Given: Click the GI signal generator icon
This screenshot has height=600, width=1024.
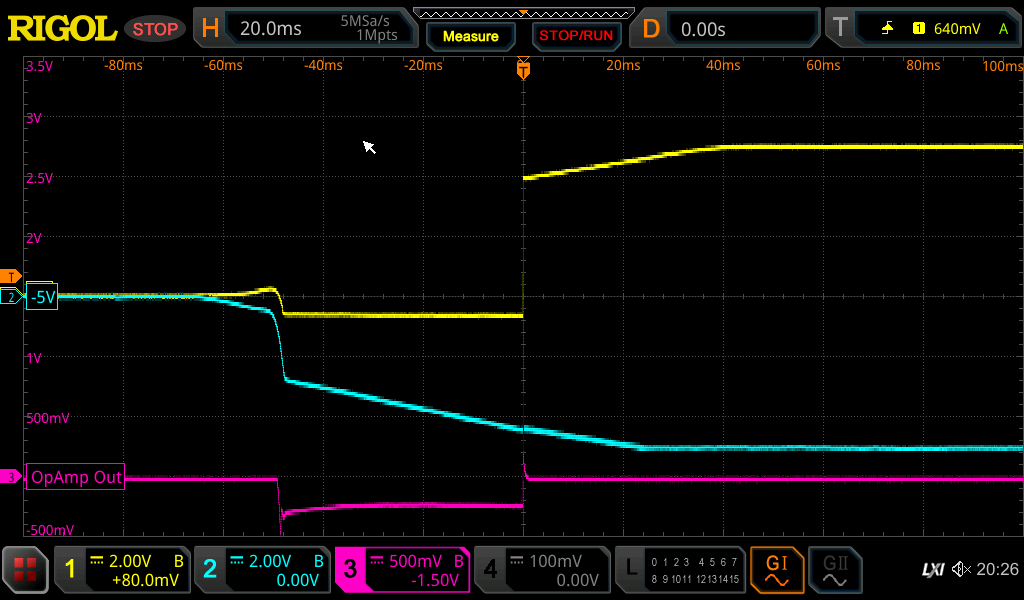Looking at the screenshot, I should click(x=776, y=570).
